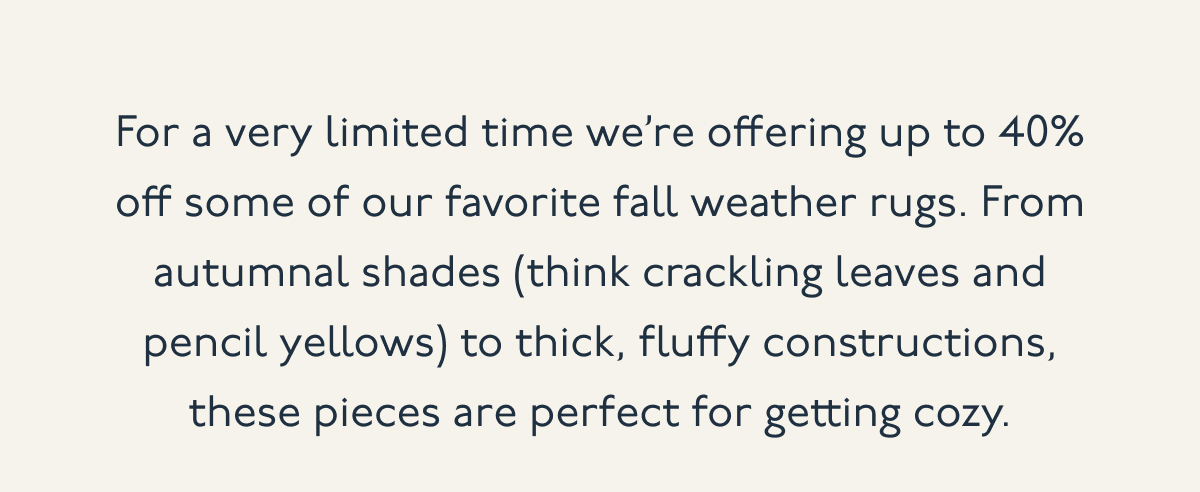Screen dimensions: 1200x492
Task: Click the word "constructions,"
Action: 908,345
